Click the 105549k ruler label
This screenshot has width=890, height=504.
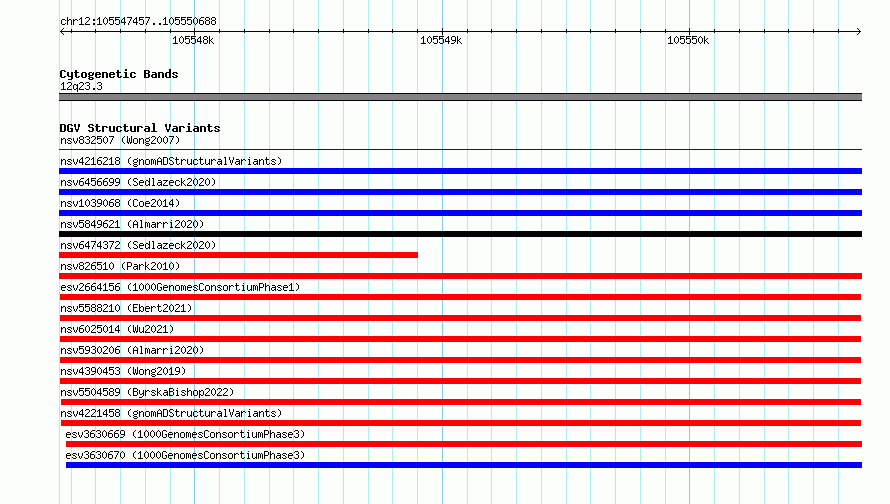[x=441, y=40]
